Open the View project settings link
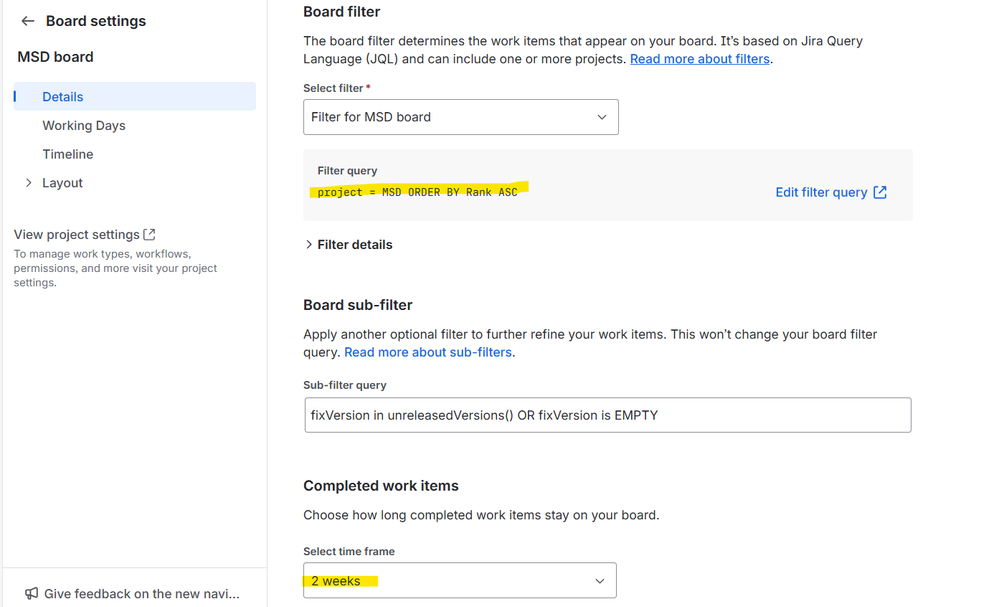999x607 pixels. pyautogui.click(x=77, y=234)
